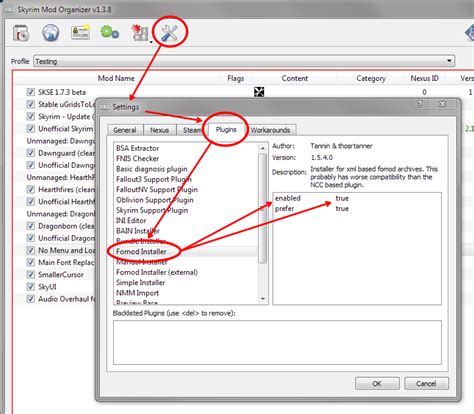This screenshot has height=414, width=474.
Task: Select Basic diagnosis plugin
Action: point(152,169)
